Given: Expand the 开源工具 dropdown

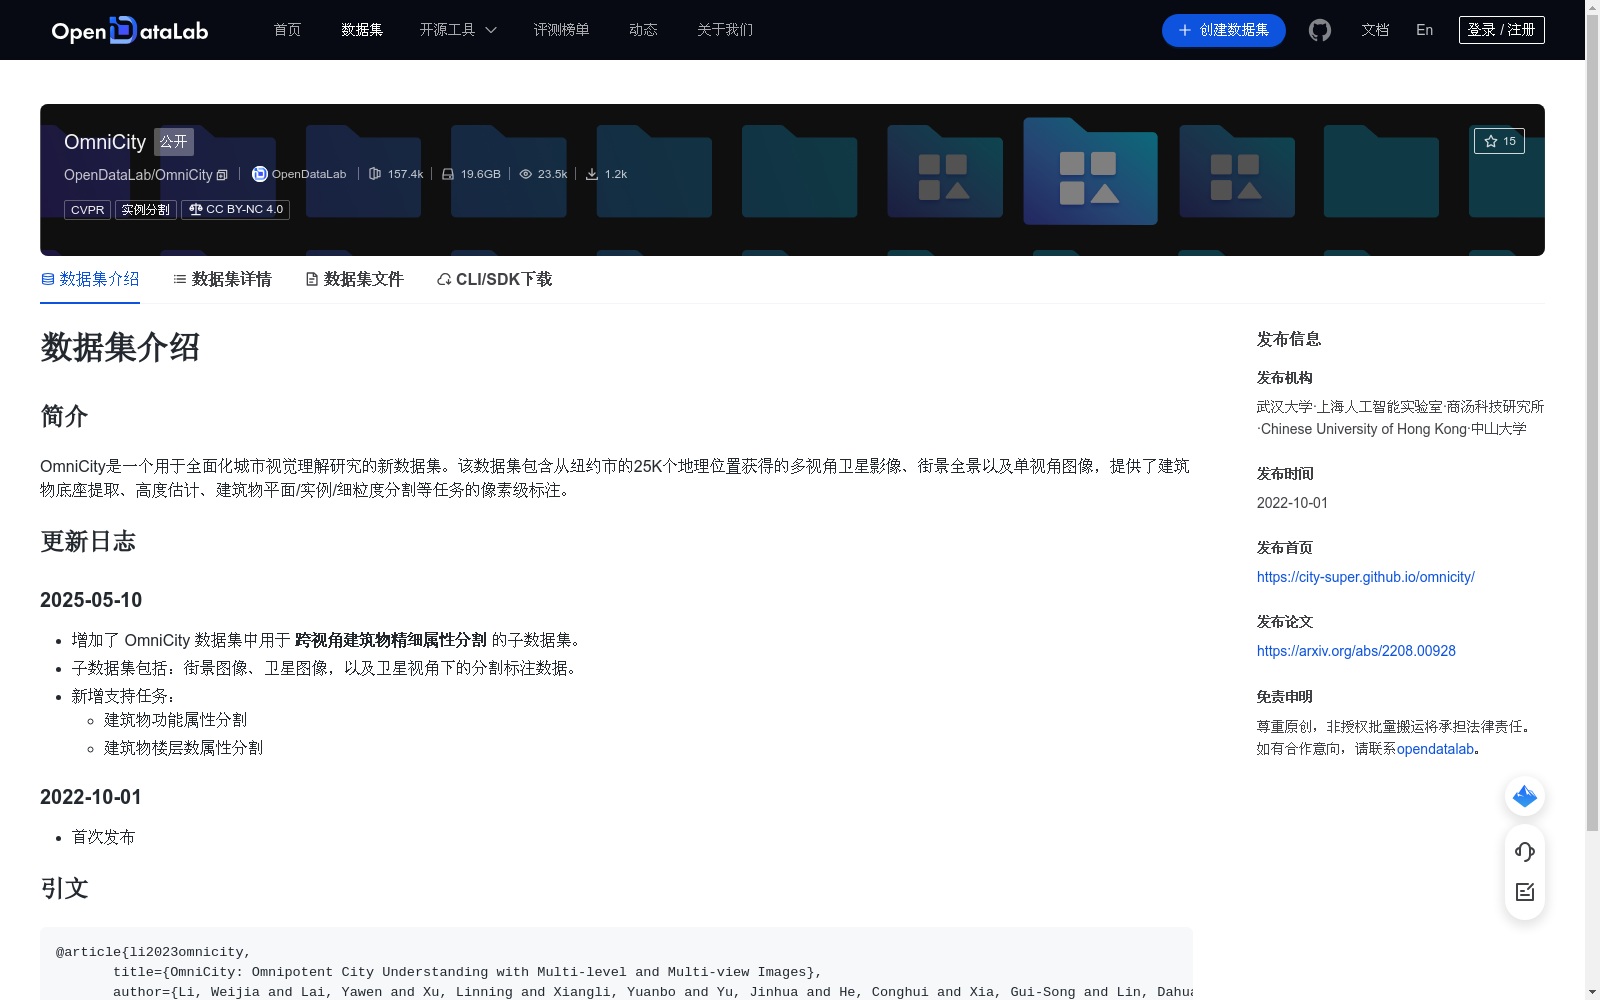Looking at the screenshot, I should coord(458,30).
